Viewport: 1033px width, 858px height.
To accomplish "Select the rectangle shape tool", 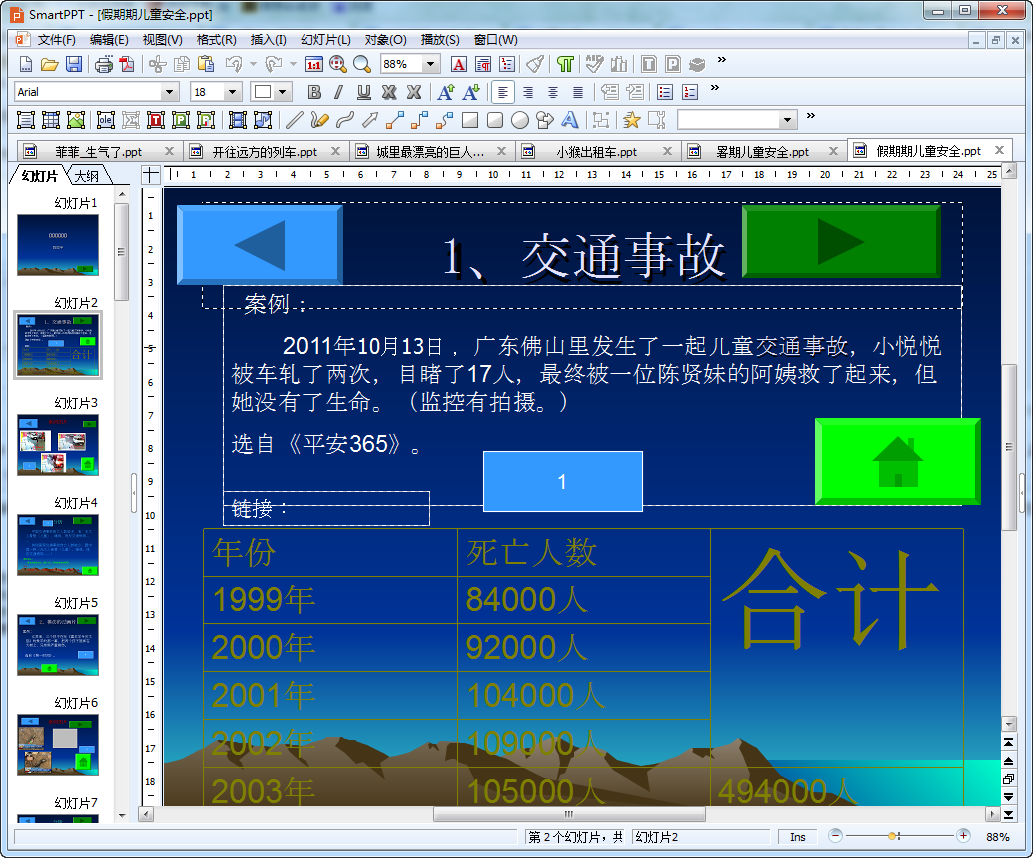I will (470, 120).
